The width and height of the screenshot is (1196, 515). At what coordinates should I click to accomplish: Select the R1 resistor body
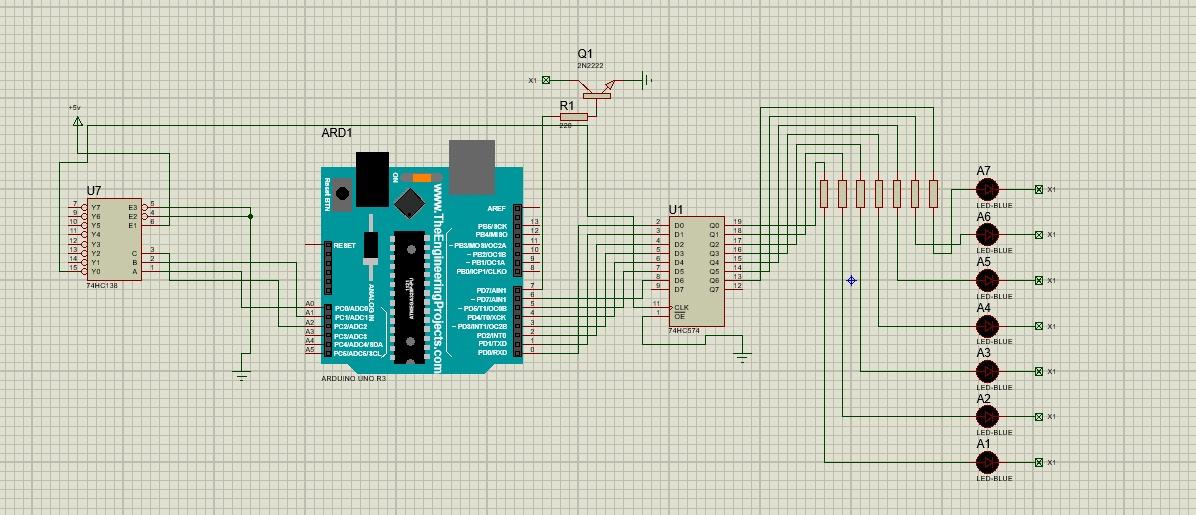pos(574,117)
